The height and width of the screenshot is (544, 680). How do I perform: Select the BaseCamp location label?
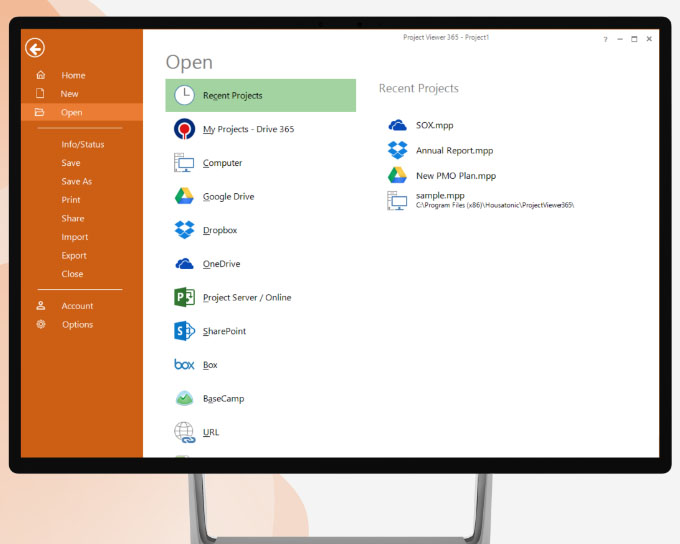(x=223, y=399)
